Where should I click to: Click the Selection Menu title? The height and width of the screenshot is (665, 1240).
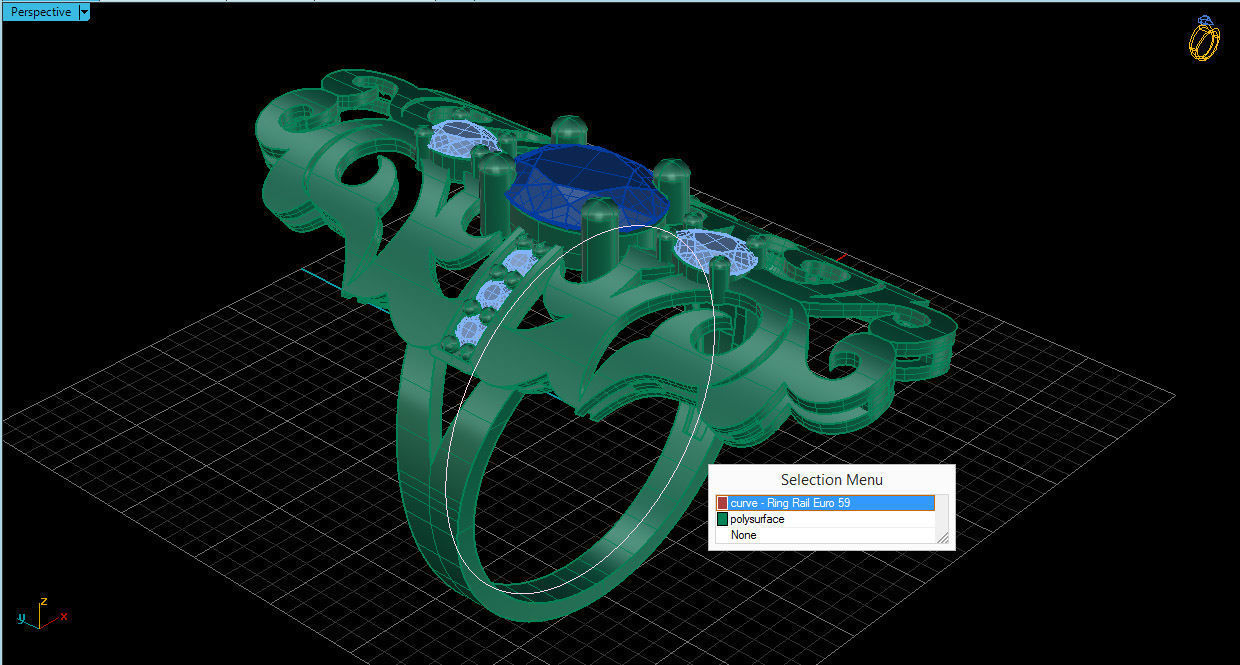pos(831,480)
